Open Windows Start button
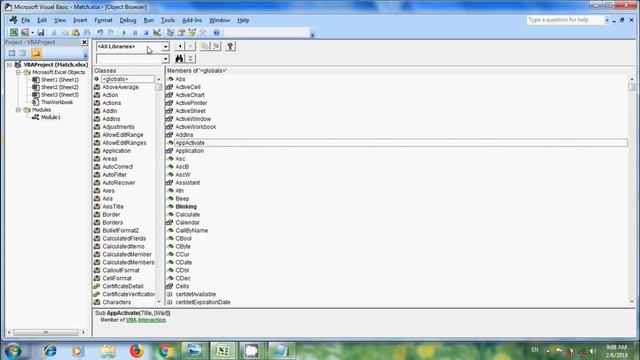Image resolution: width=640 pixels, height=360 pixels. click(x=13, y=351)
